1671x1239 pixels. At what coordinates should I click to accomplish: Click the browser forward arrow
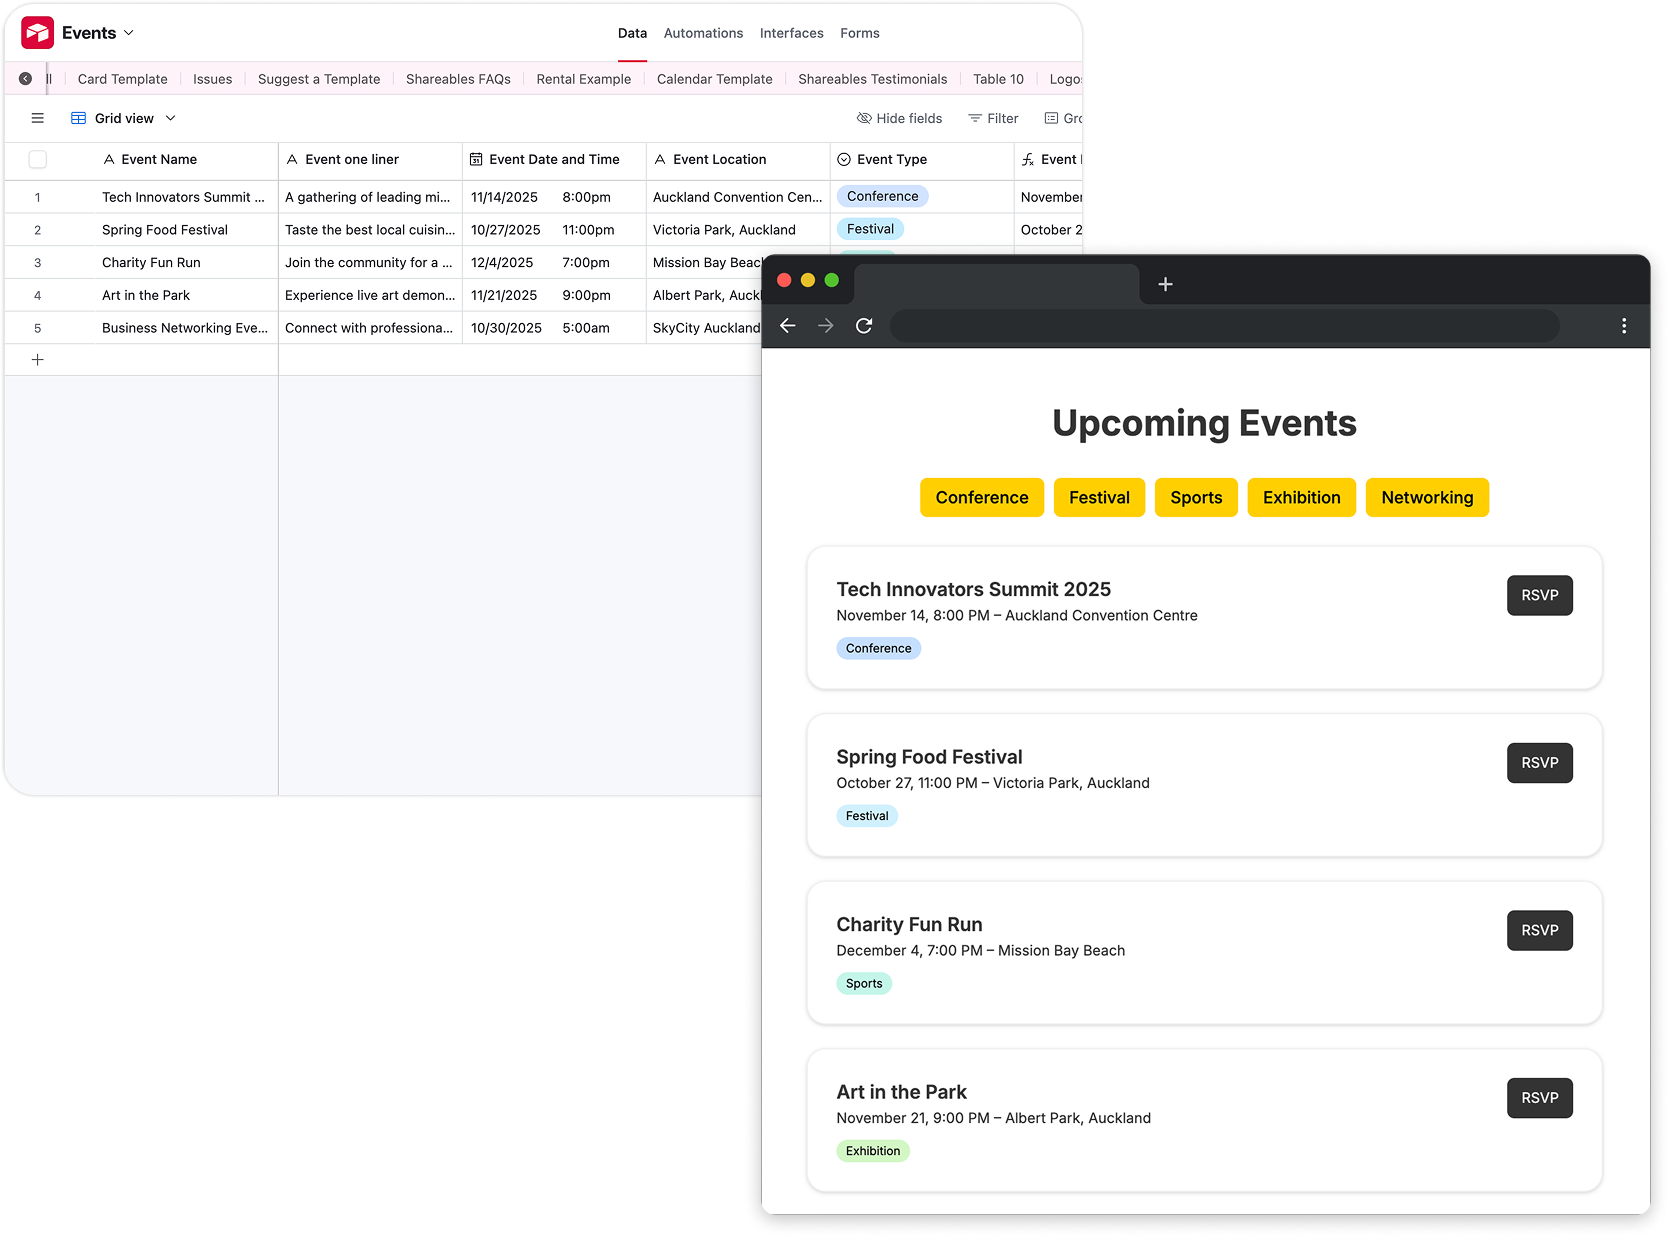826,326
